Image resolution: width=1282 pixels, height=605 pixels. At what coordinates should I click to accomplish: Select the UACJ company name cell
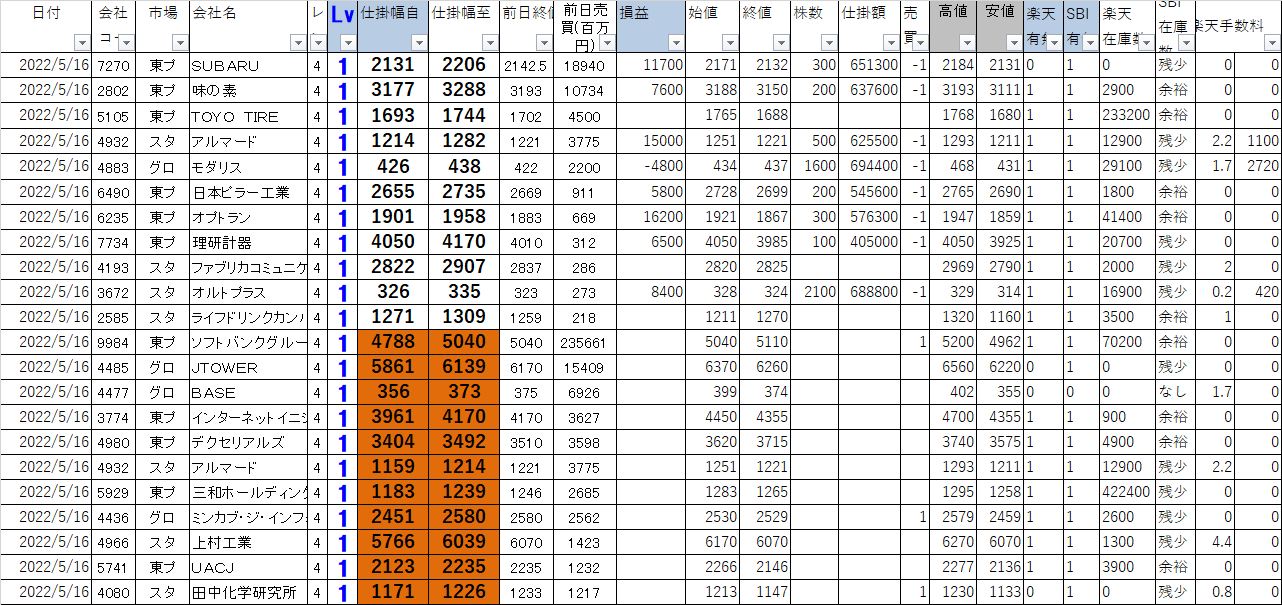249,567
